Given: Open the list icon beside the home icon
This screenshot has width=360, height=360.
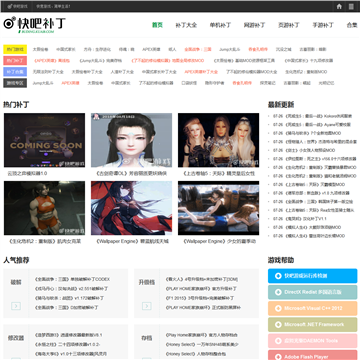Looking at the screenshot, I should (x=351, y=6).
